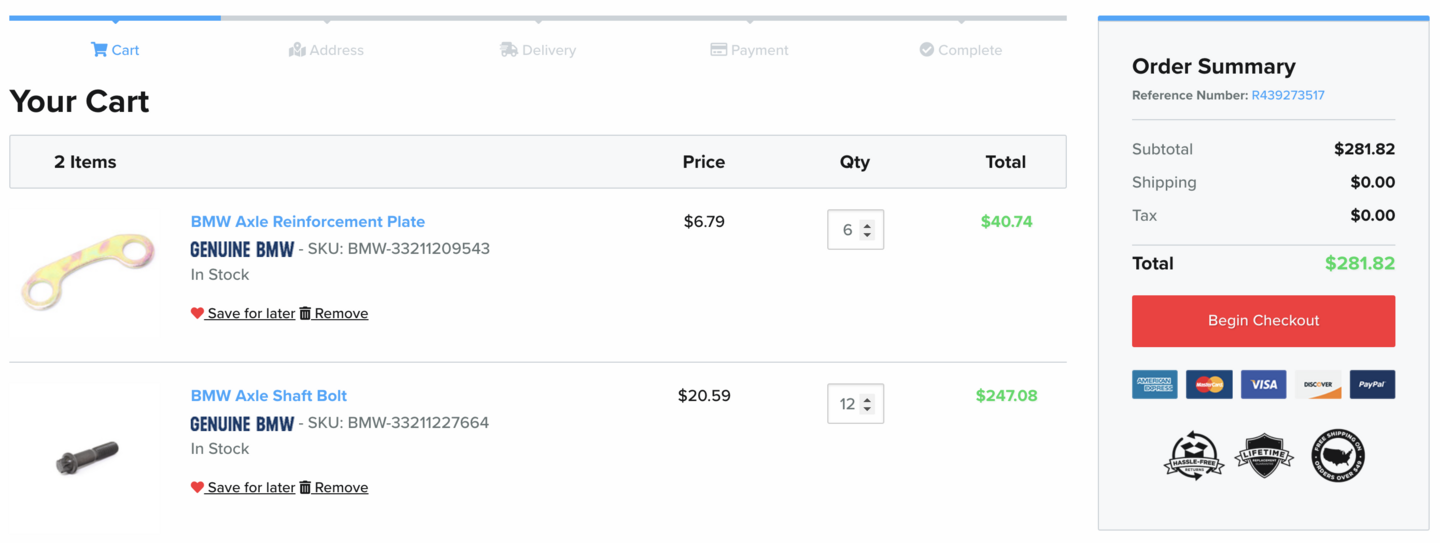Open the BMW Axle Shaft Bolt link
Image resolution: width=1440 pixels, height=543 pixels.
(x=269, y=396)
